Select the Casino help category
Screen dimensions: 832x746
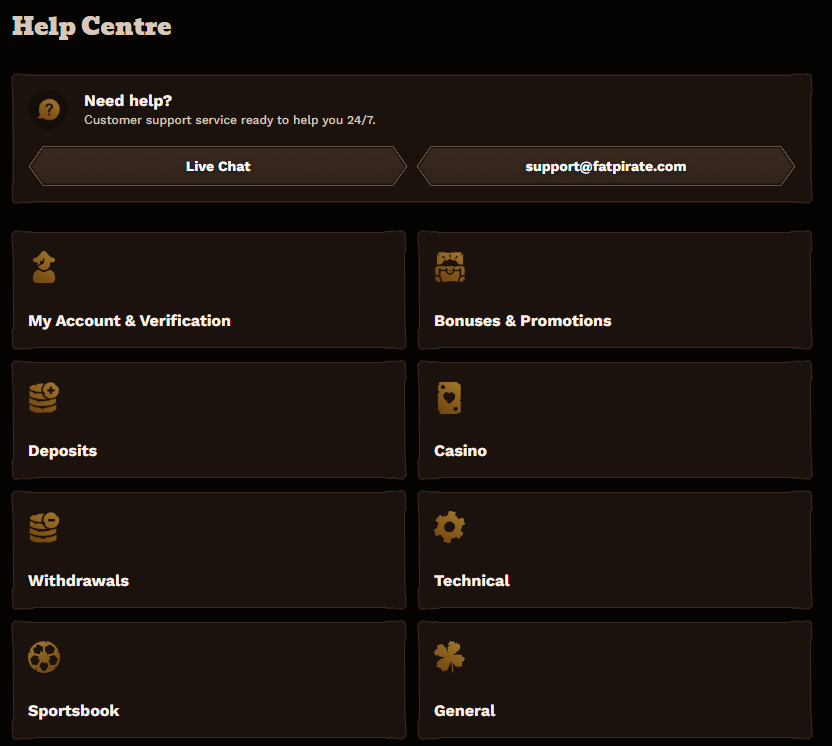[x=615, y=420]
